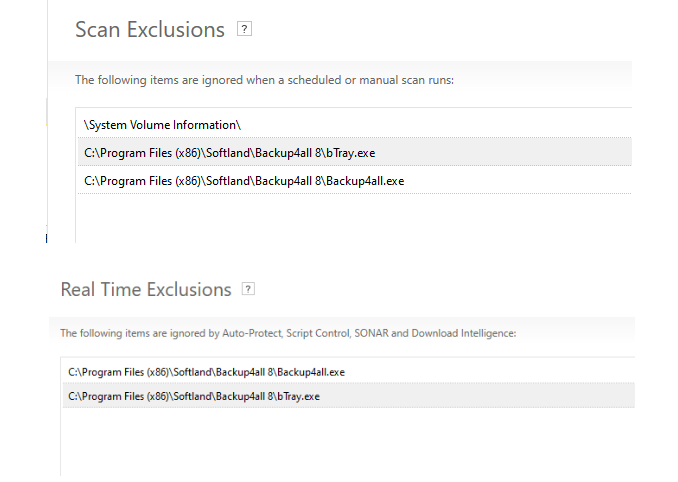Click the word scheduled in the scan description
This screenshot has width=678, height=482.
(x=314, y=80)
